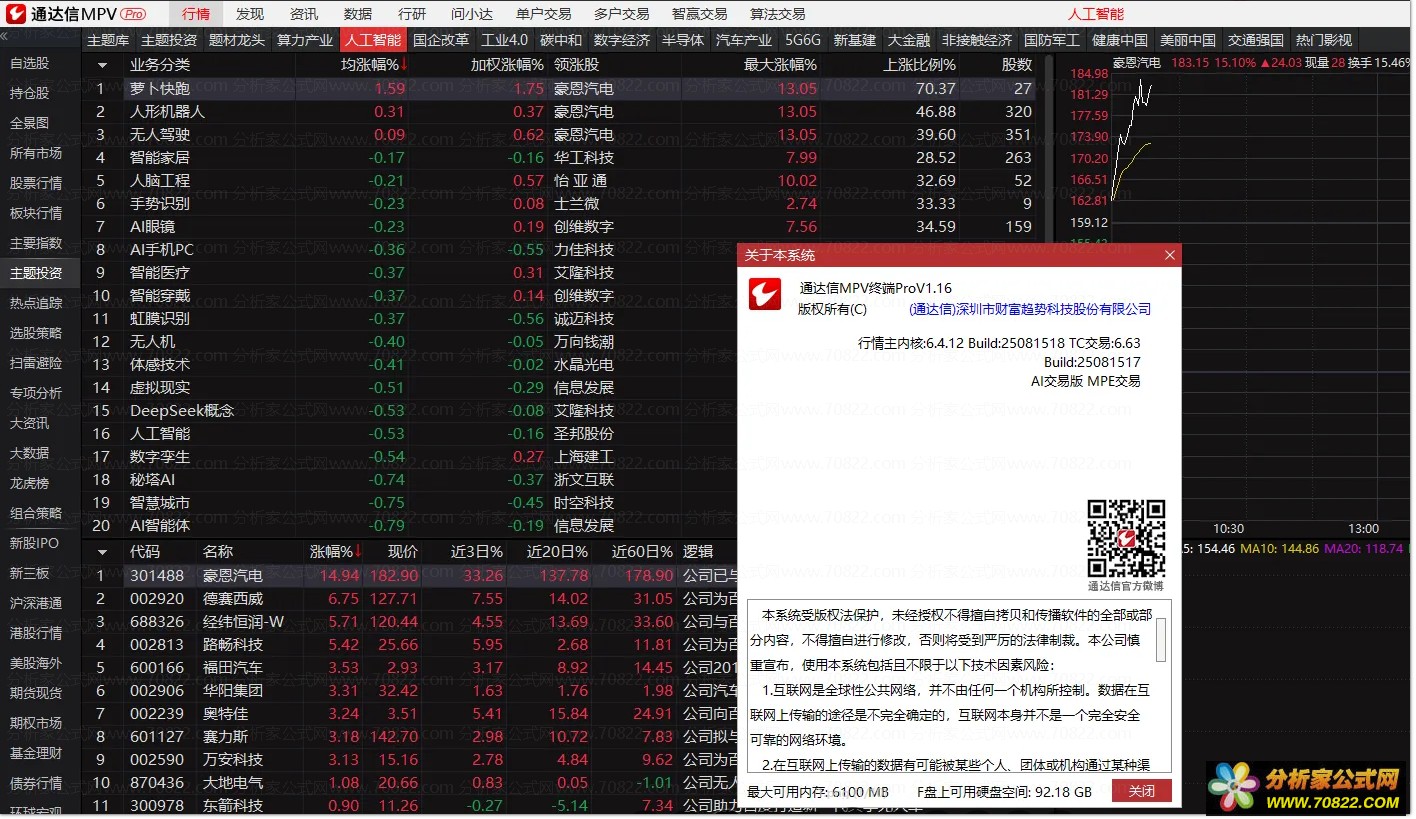The width and height of the screenshot is (1416, 819).
Task: Sort by 上涨比例% column header
Action: coord(919,65)
